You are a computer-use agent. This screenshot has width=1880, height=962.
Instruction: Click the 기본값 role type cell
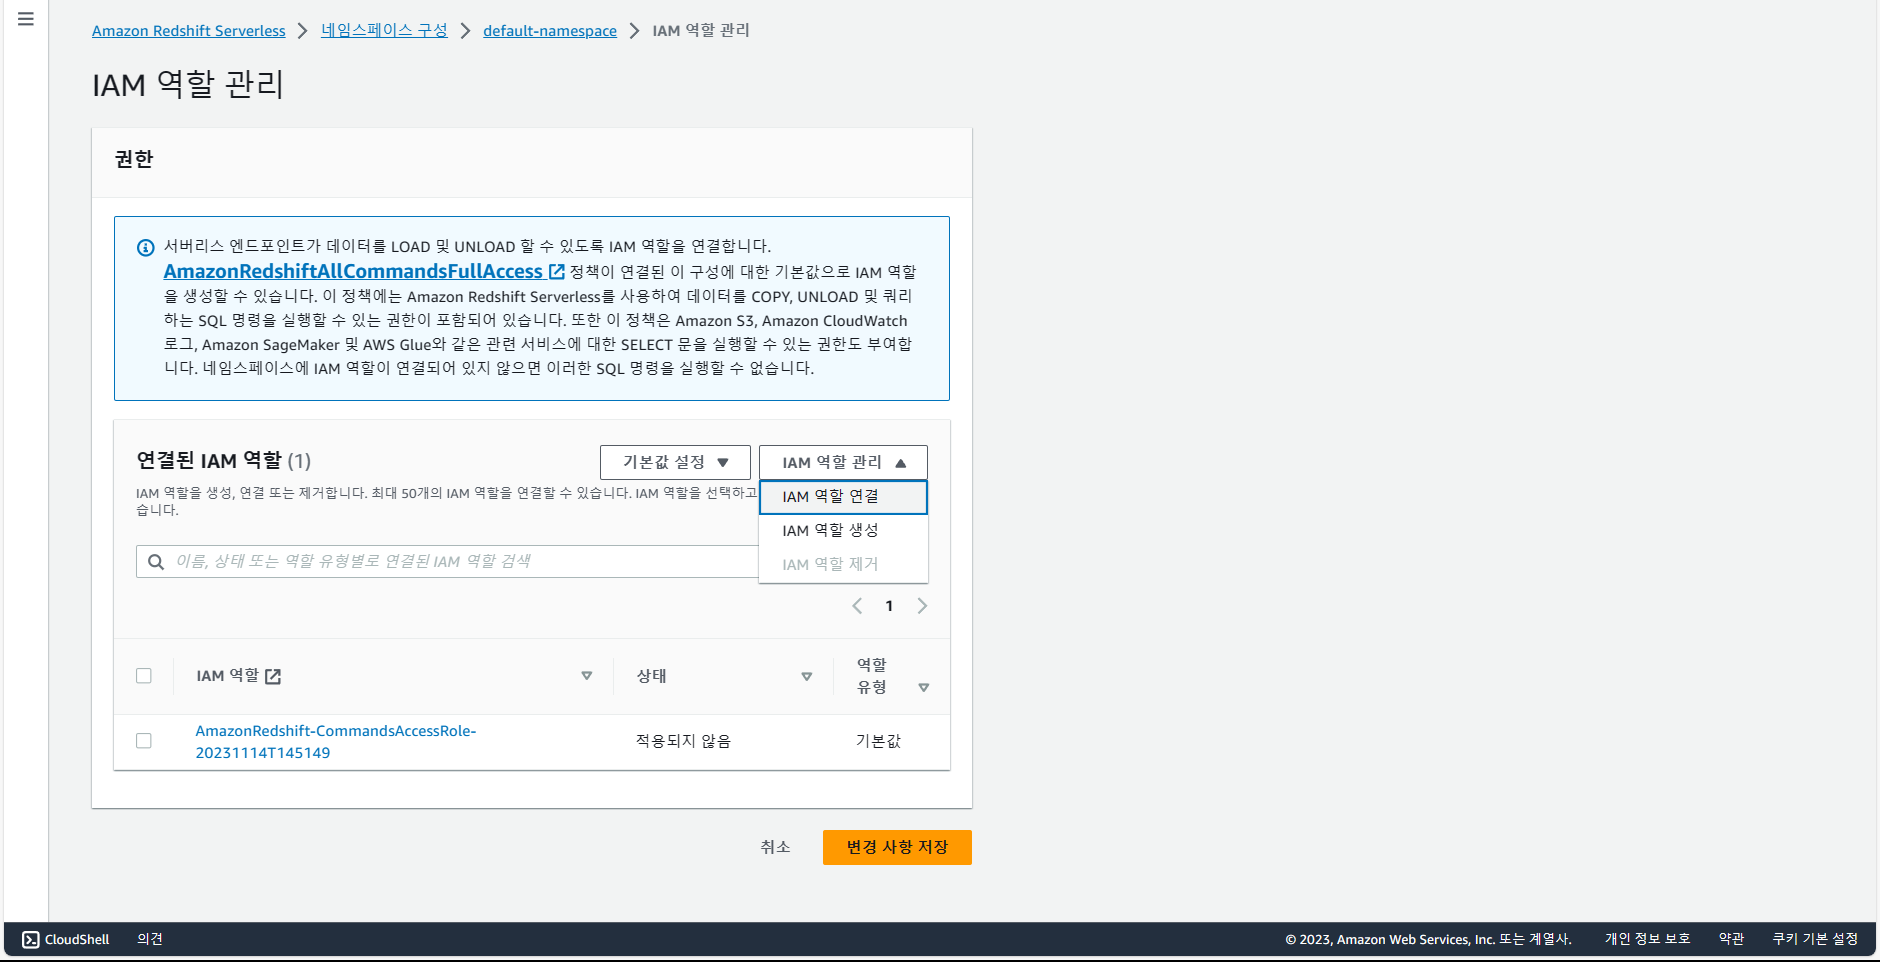(878, 741)
